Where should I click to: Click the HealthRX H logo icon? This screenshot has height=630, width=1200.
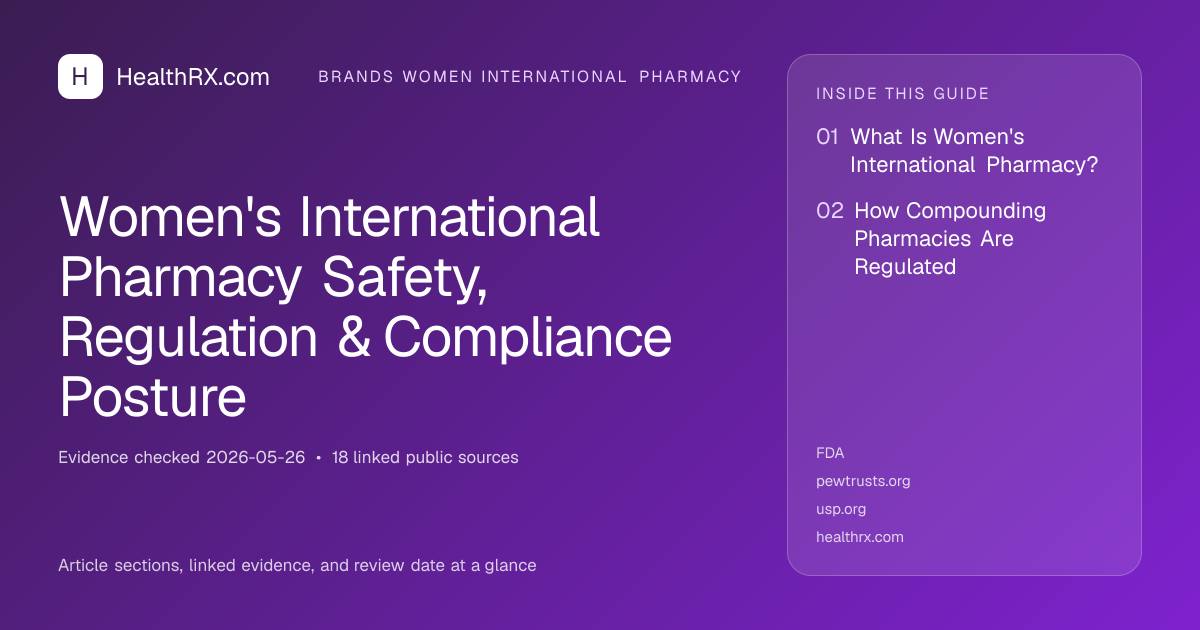[80, 77]
